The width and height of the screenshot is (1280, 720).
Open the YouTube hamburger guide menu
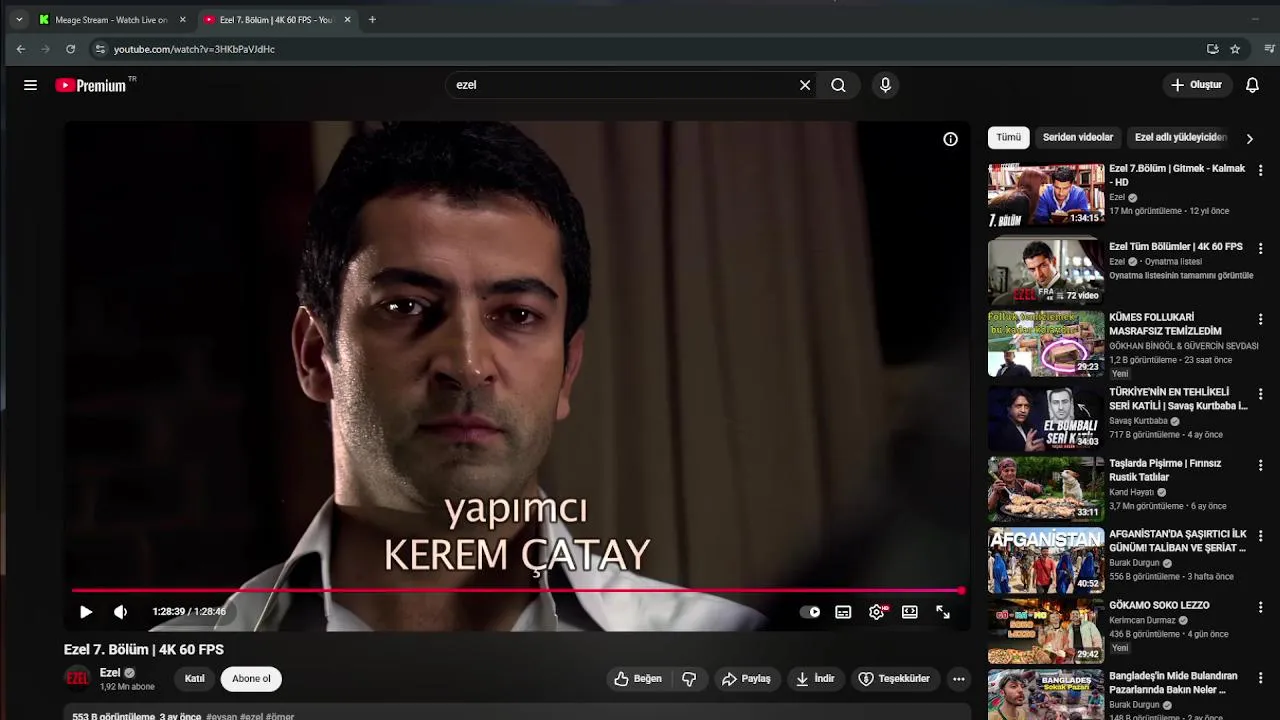[30, 85]
